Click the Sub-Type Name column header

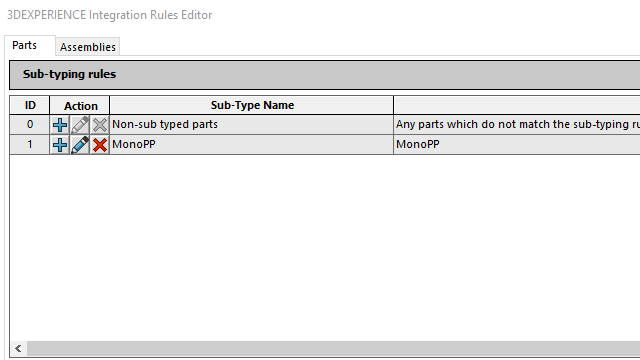(x=252, y=105)
